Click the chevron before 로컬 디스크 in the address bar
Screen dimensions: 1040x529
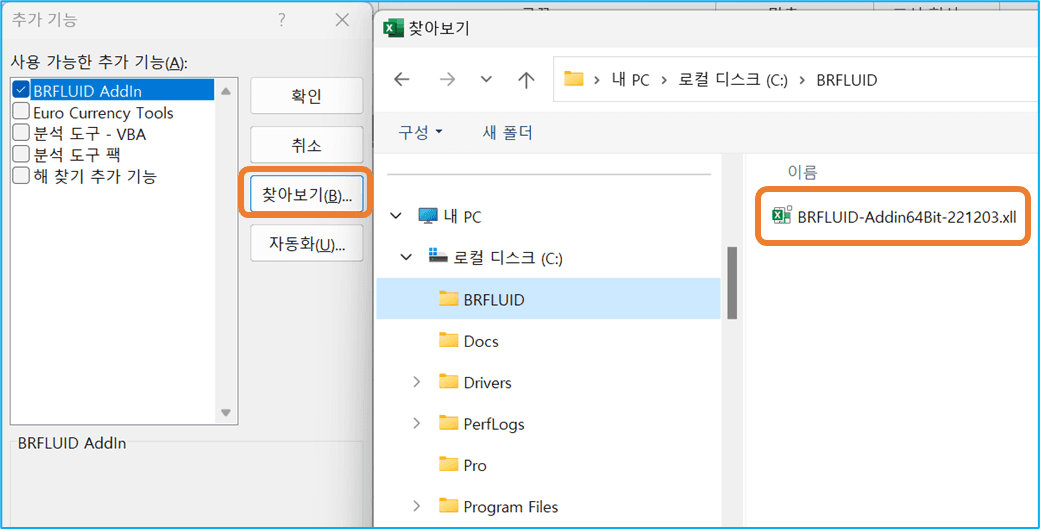pyautogui.click(x=665, y=81)
